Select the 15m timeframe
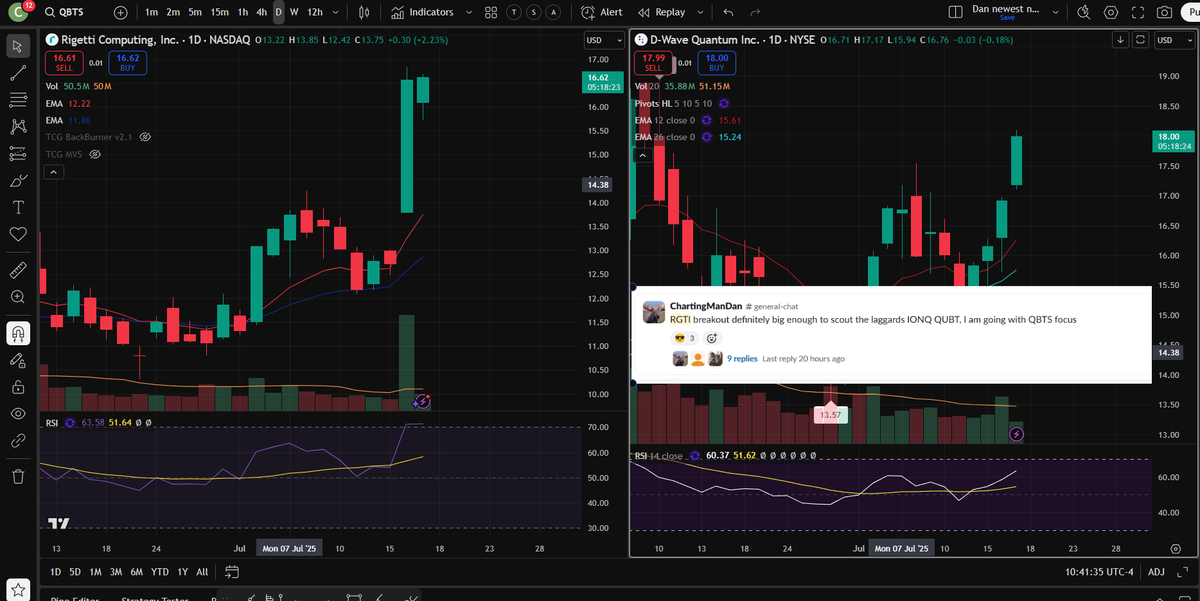 click(220, 13)
